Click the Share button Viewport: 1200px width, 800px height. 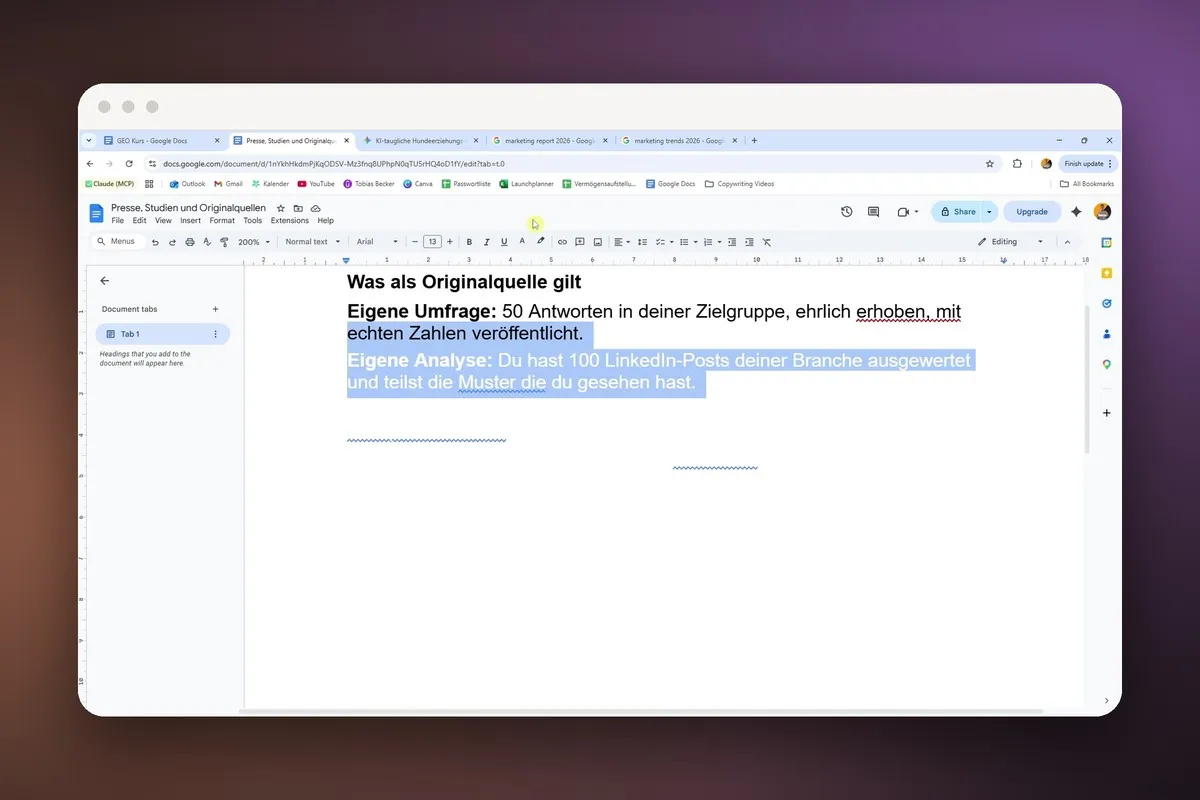[x=957, y=212]
